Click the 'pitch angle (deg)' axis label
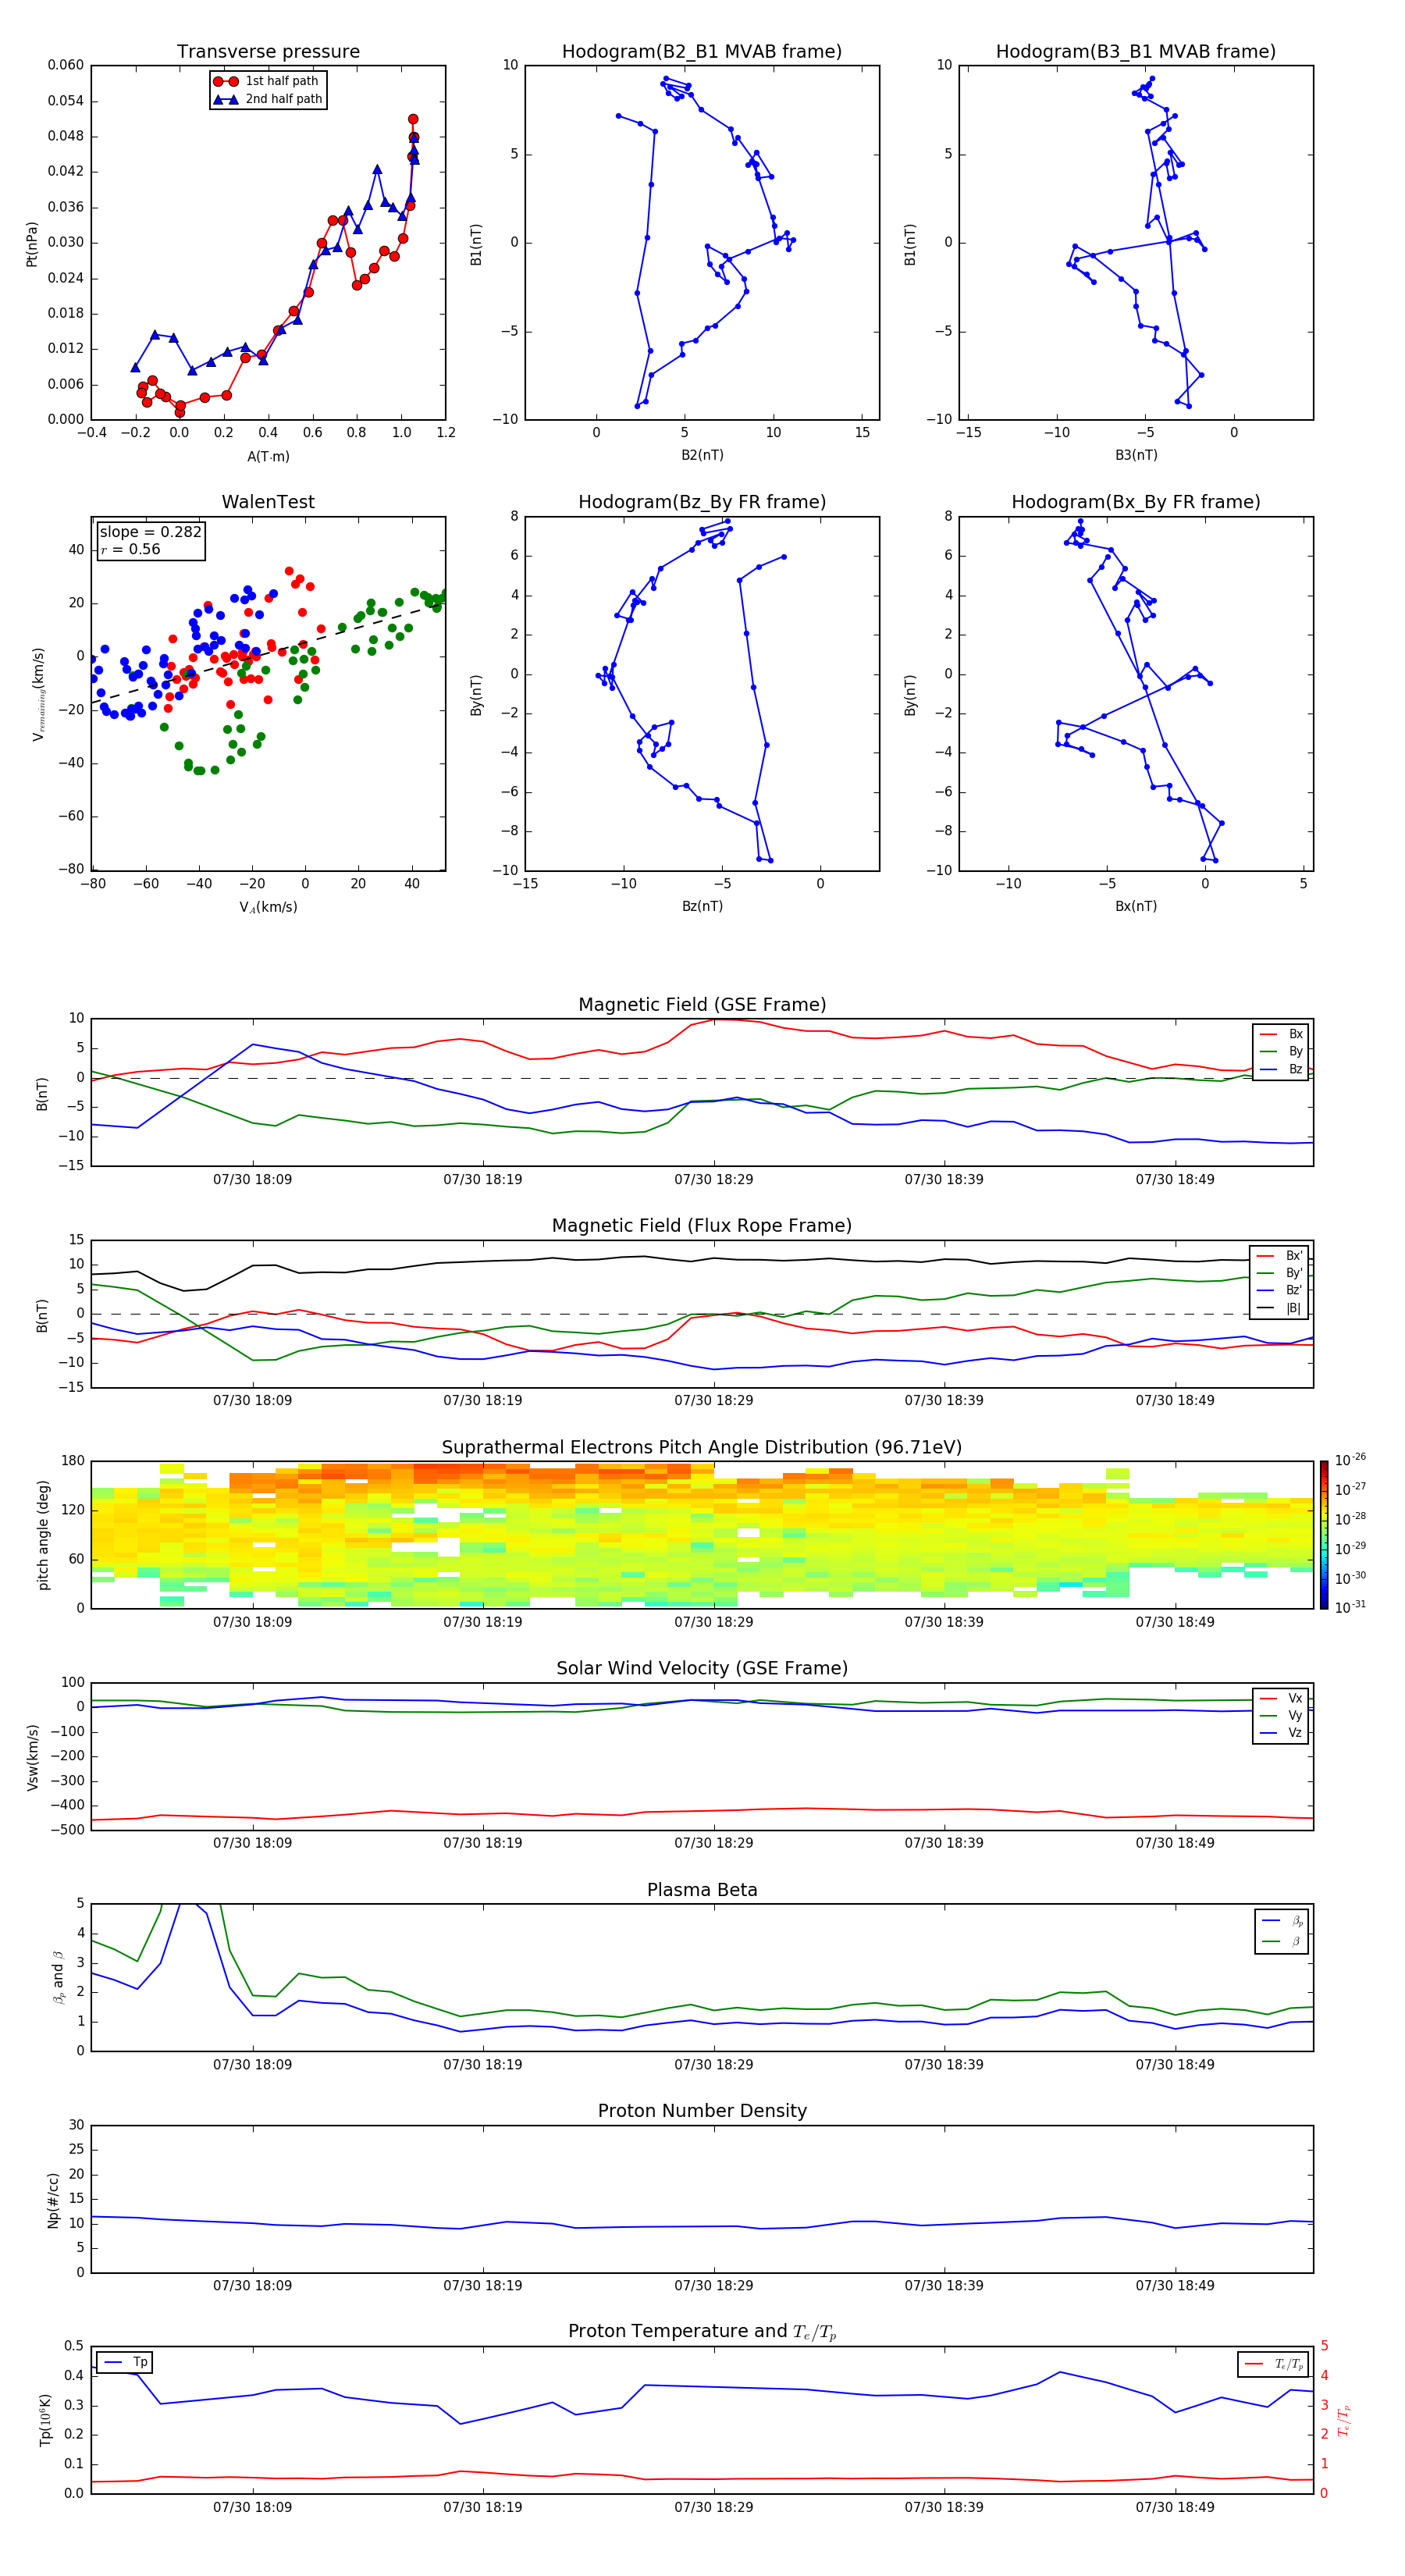 tap(43, 1535)
